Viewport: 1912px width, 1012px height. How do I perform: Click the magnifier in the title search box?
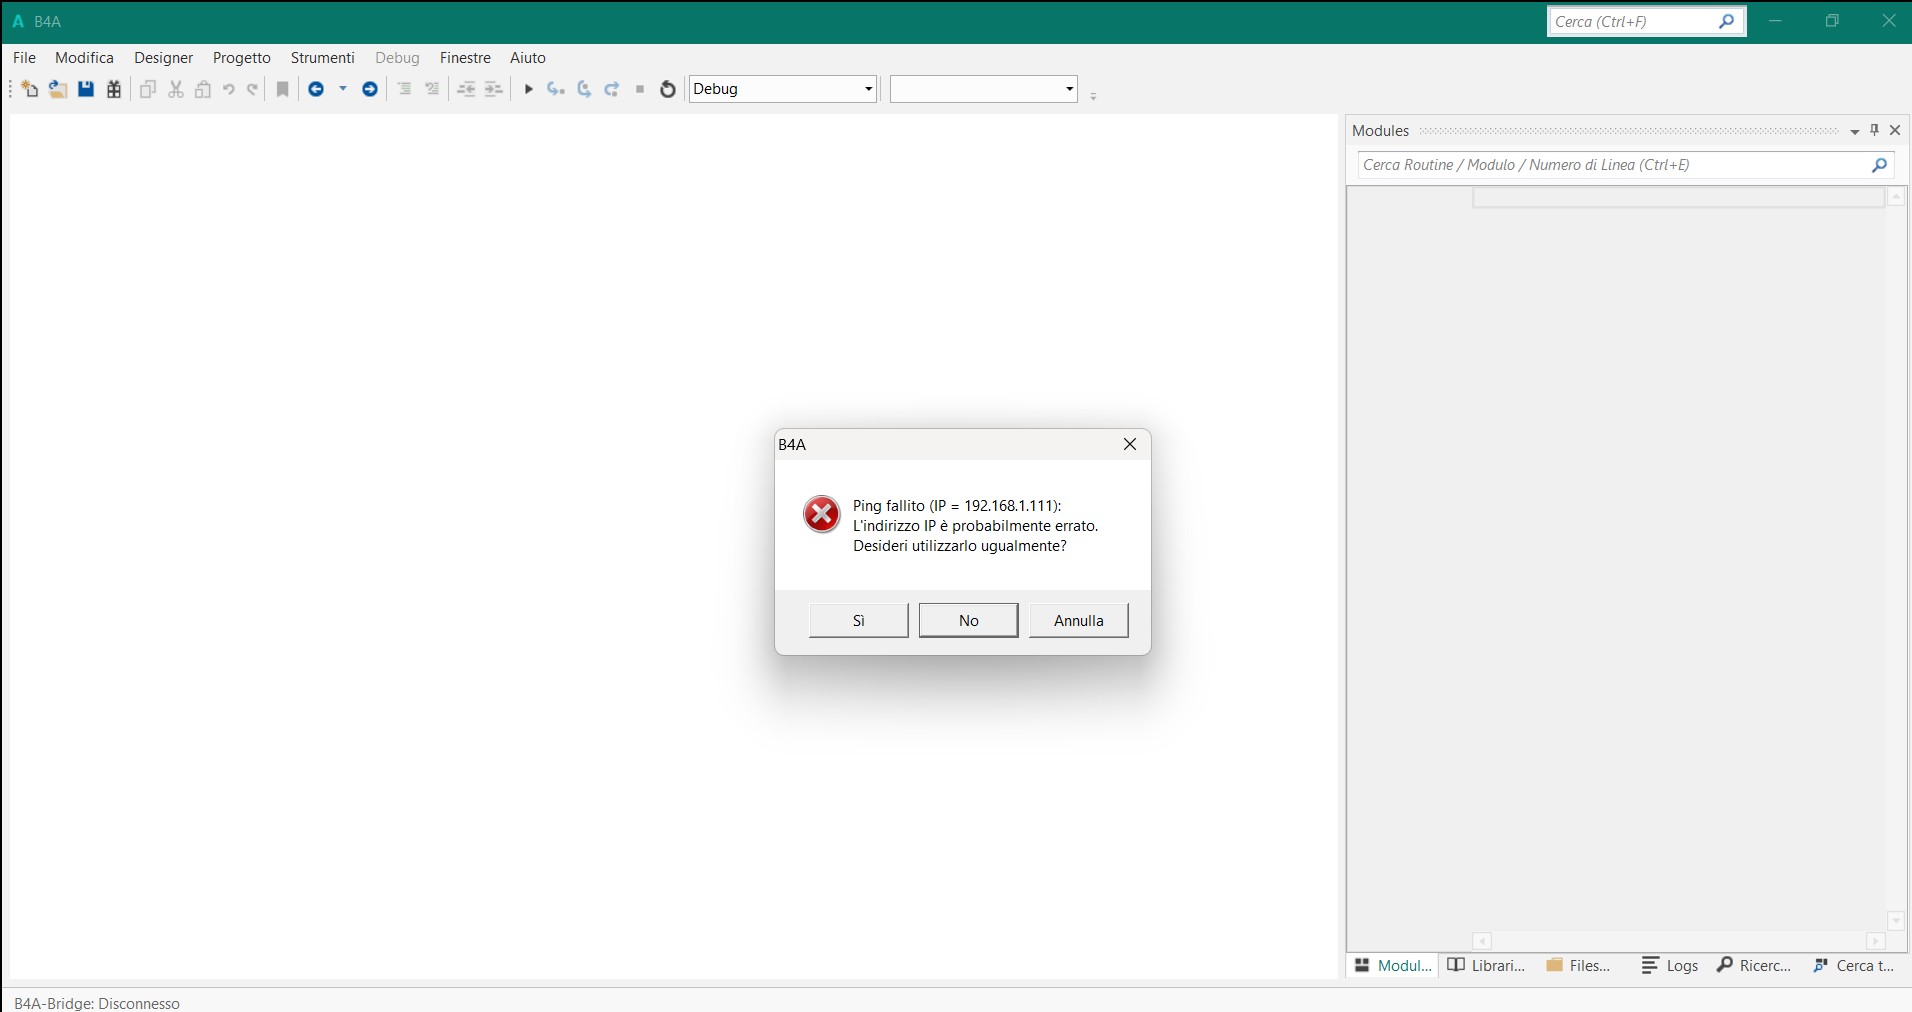(x=1727, y=21)
